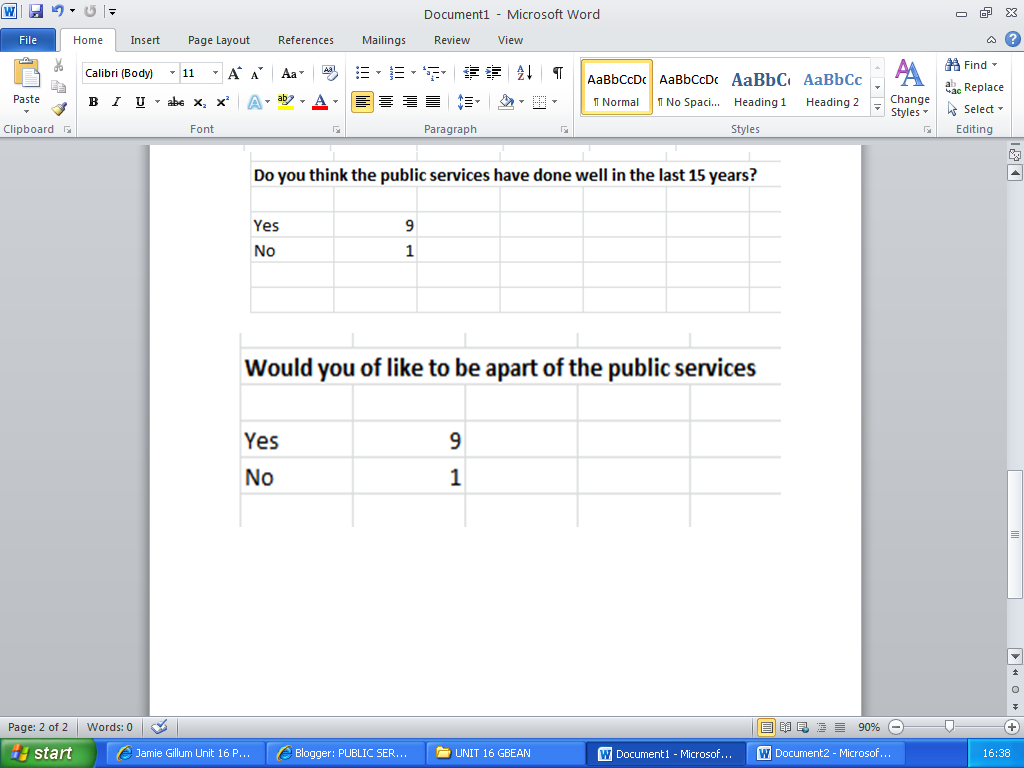Click the Text Effects glowing A icon

tap(254, 102)
